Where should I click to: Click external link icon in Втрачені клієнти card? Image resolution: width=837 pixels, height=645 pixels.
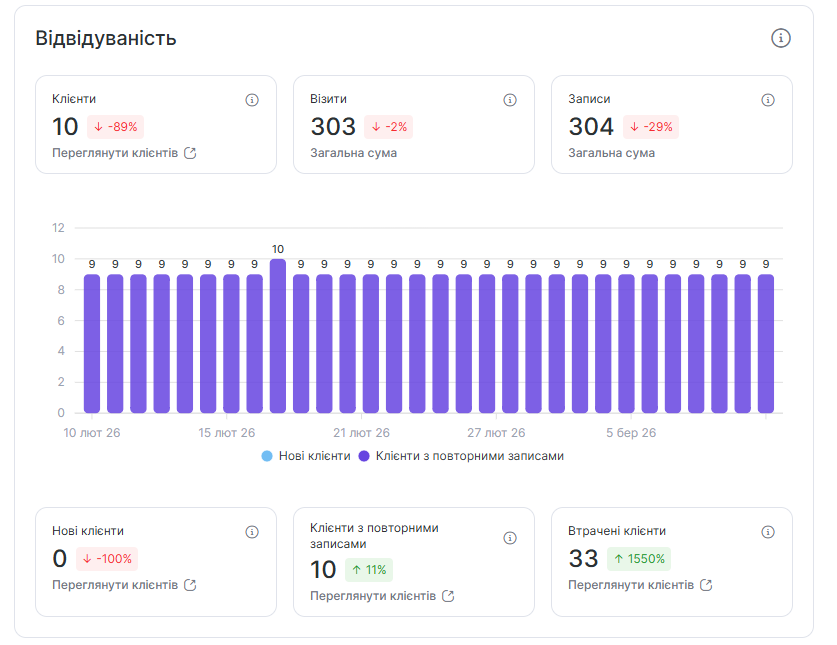(x=706, y=585)
